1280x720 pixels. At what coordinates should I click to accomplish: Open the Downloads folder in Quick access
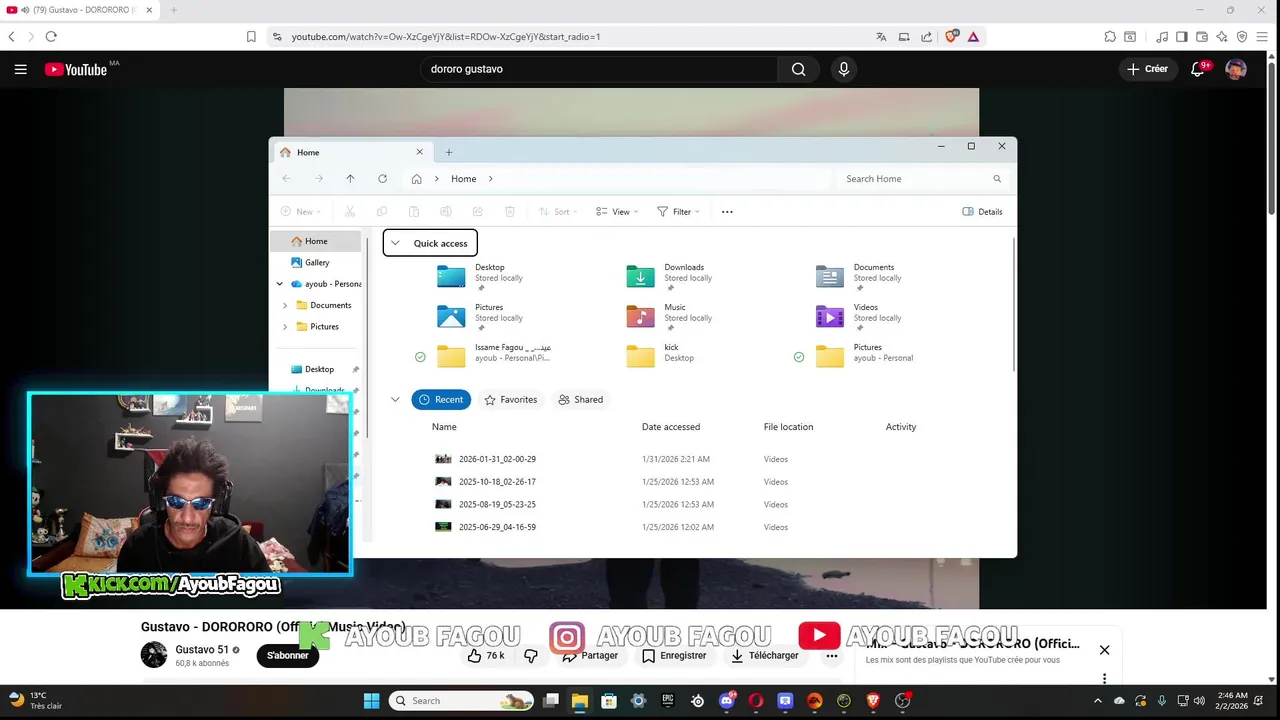[x=670, y=277]
